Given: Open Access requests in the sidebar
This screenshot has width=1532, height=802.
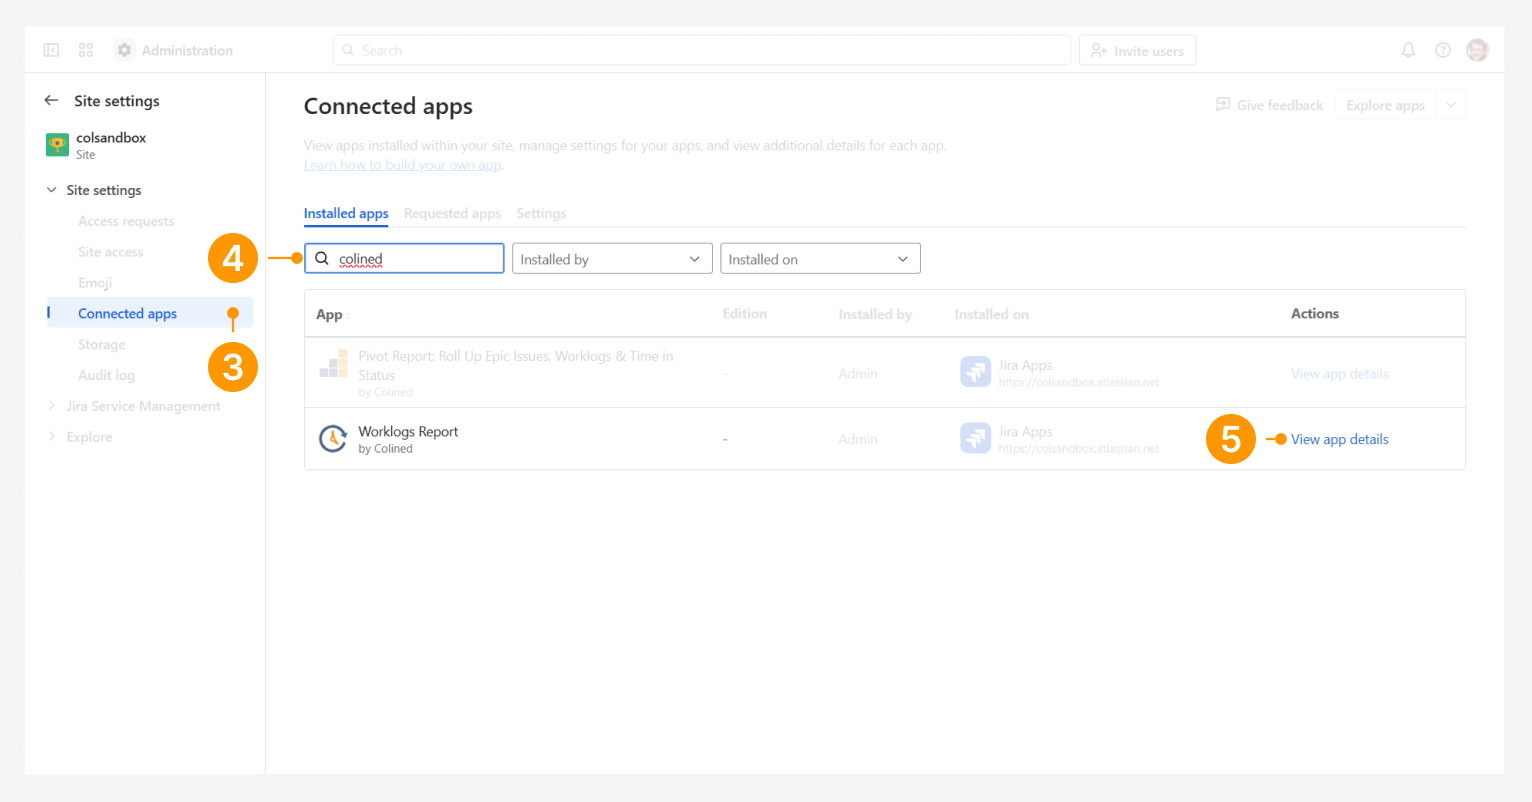Looking at the screenshot, I should 126,221.
